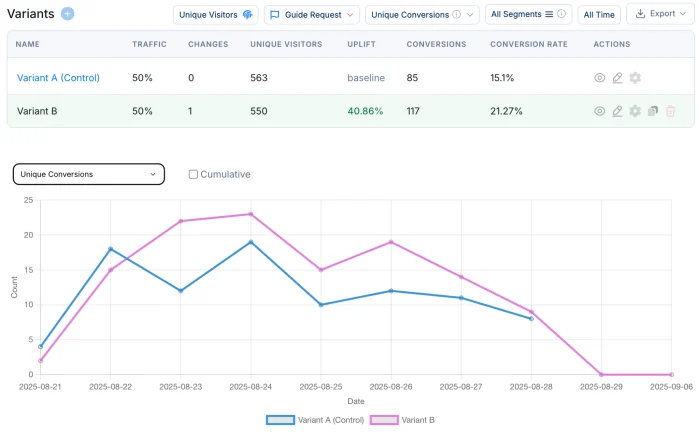Image resolution: width=699 pixels, height=434 pixels.
Task: Click the Variant B name cell
Action: pos(37,111)
